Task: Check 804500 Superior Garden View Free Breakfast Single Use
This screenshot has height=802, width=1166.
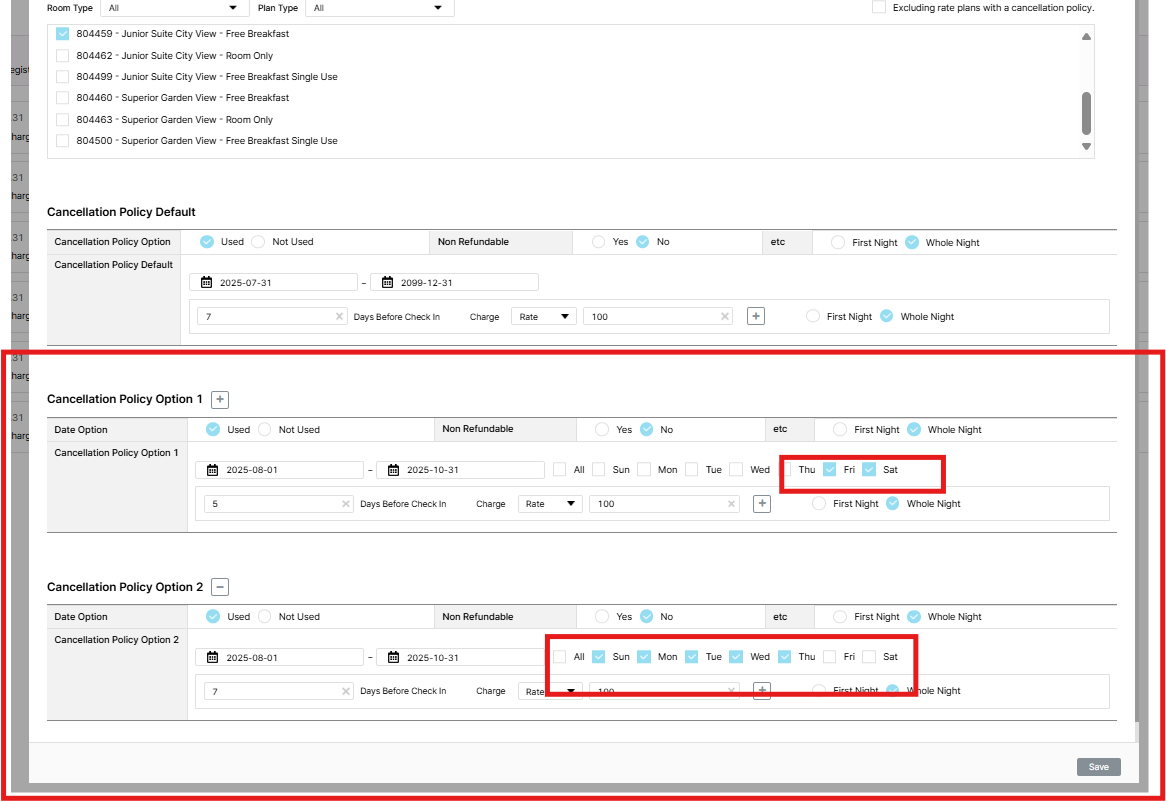Action: click(62, 140)
